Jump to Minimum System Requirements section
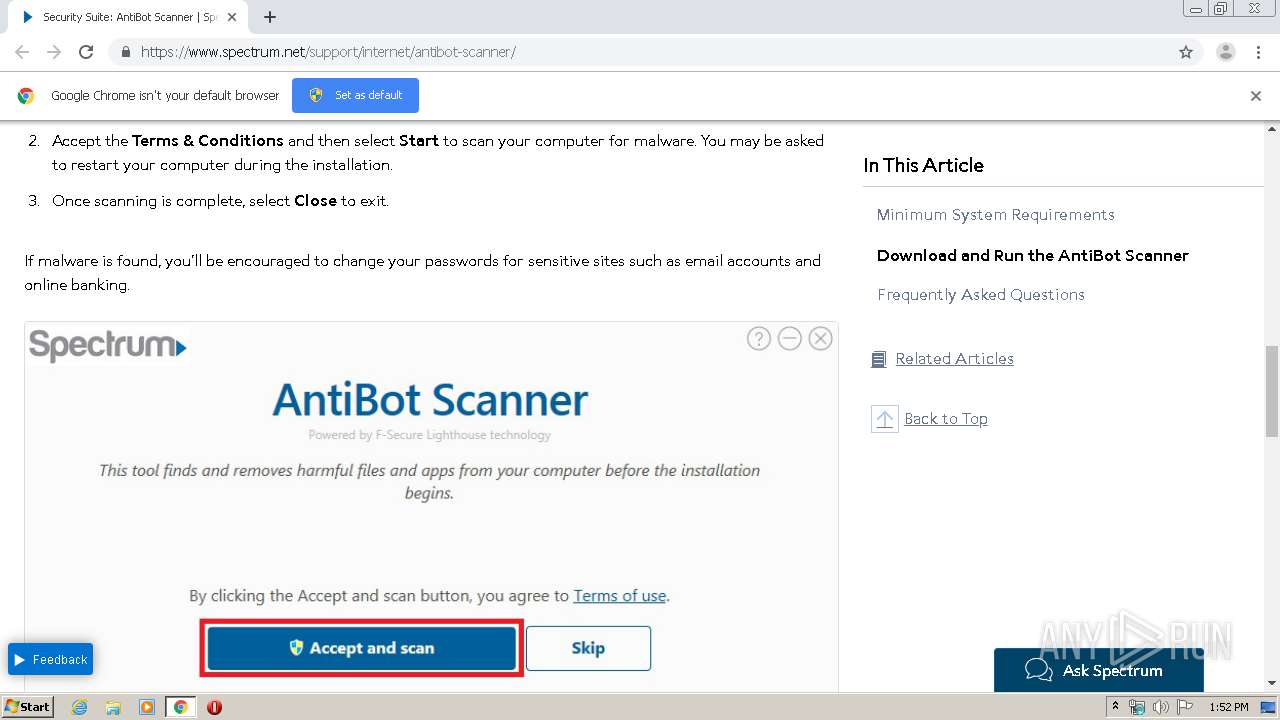This screenshot has height=720, width=1280. (995, 215)
